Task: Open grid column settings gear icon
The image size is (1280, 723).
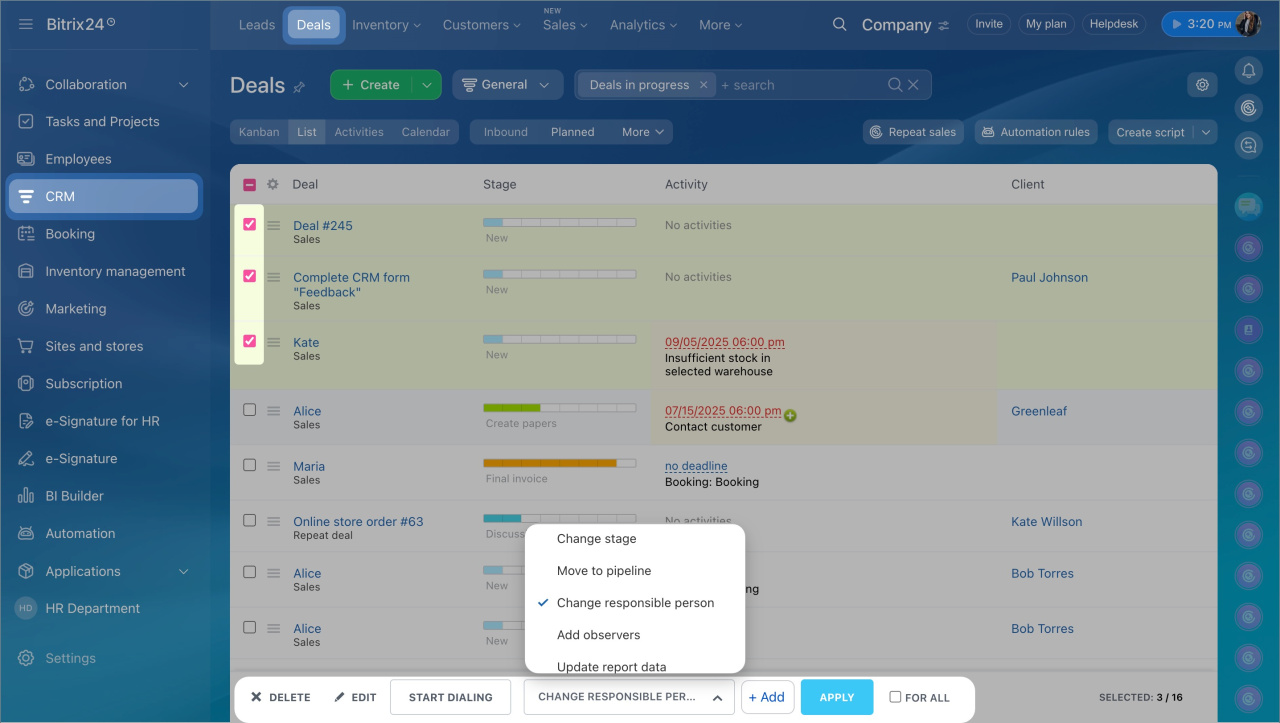Action: tap(273, 184)
